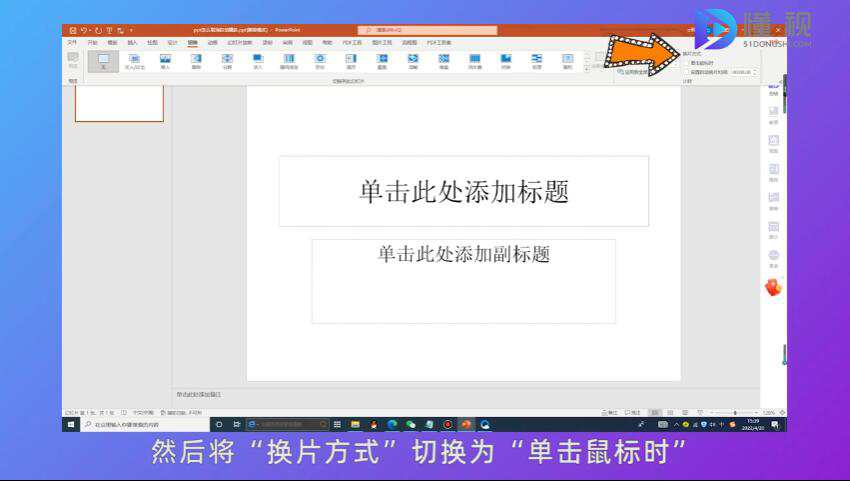Redo the last action
The height and width of the screenshot is (481, 850).
pyautogui.click(x=98, y=30)
